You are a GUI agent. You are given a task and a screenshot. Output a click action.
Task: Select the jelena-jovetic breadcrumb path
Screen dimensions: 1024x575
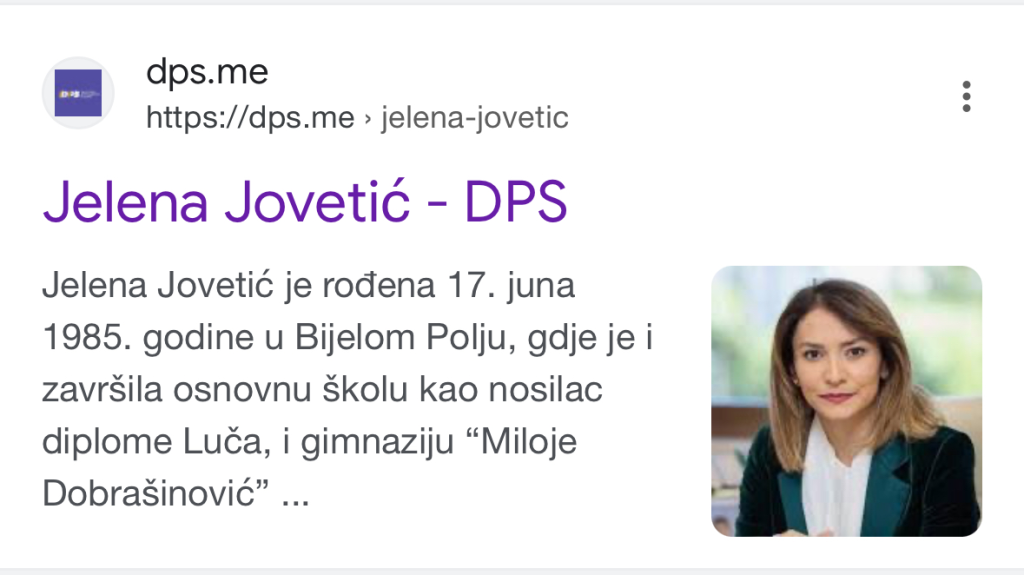tap(475, 118)
